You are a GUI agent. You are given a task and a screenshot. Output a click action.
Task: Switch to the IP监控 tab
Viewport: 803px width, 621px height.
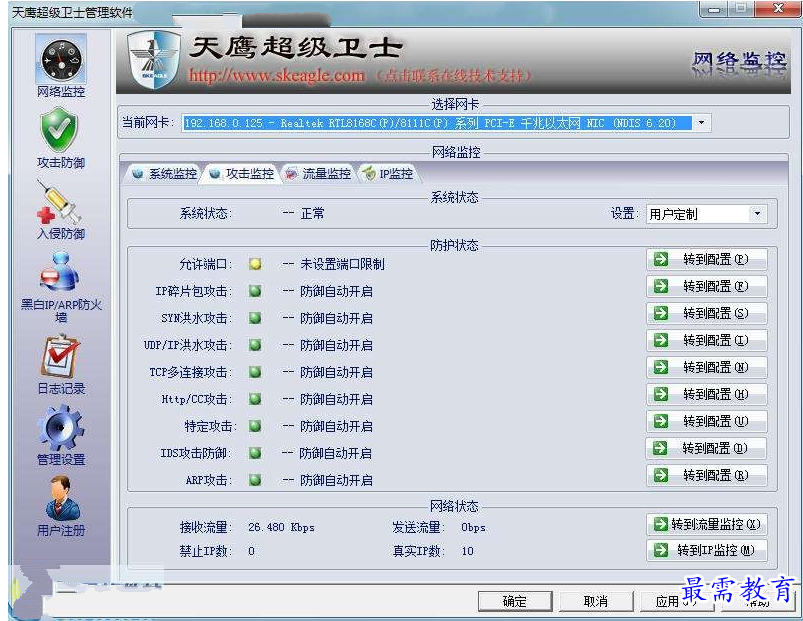tap(388, 174)
